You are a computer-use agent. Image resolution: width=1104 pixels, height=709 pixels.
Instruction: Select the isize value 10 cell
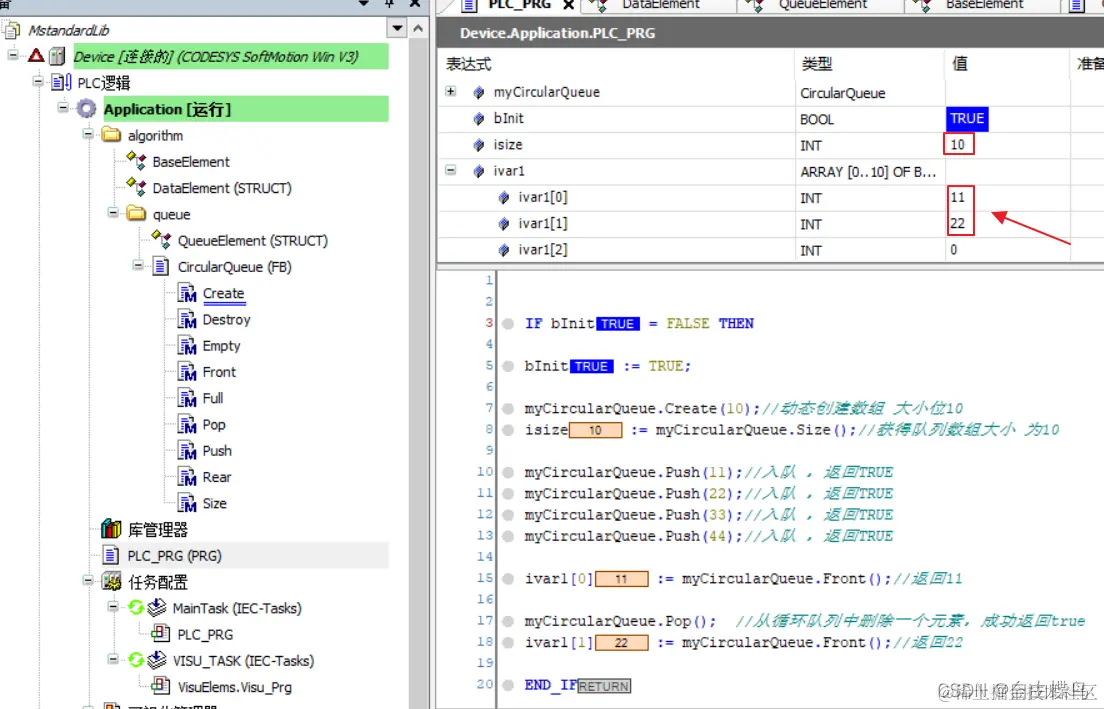click(958, 144)
